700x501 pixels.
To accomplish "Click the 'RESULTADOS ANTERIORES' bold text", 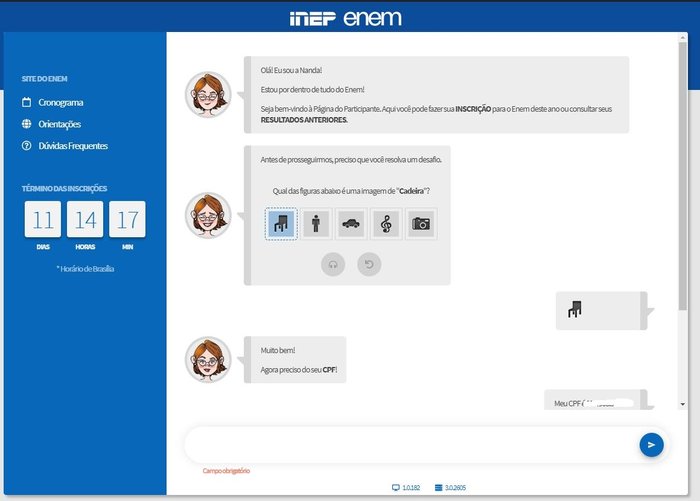I will click(x=304, y=120).
